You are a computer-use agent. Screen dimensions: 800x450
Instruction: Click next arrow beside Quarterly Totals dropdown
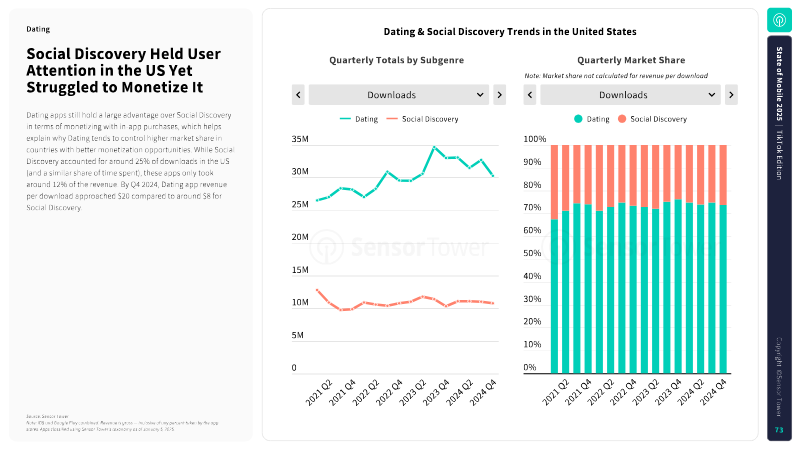499,95
